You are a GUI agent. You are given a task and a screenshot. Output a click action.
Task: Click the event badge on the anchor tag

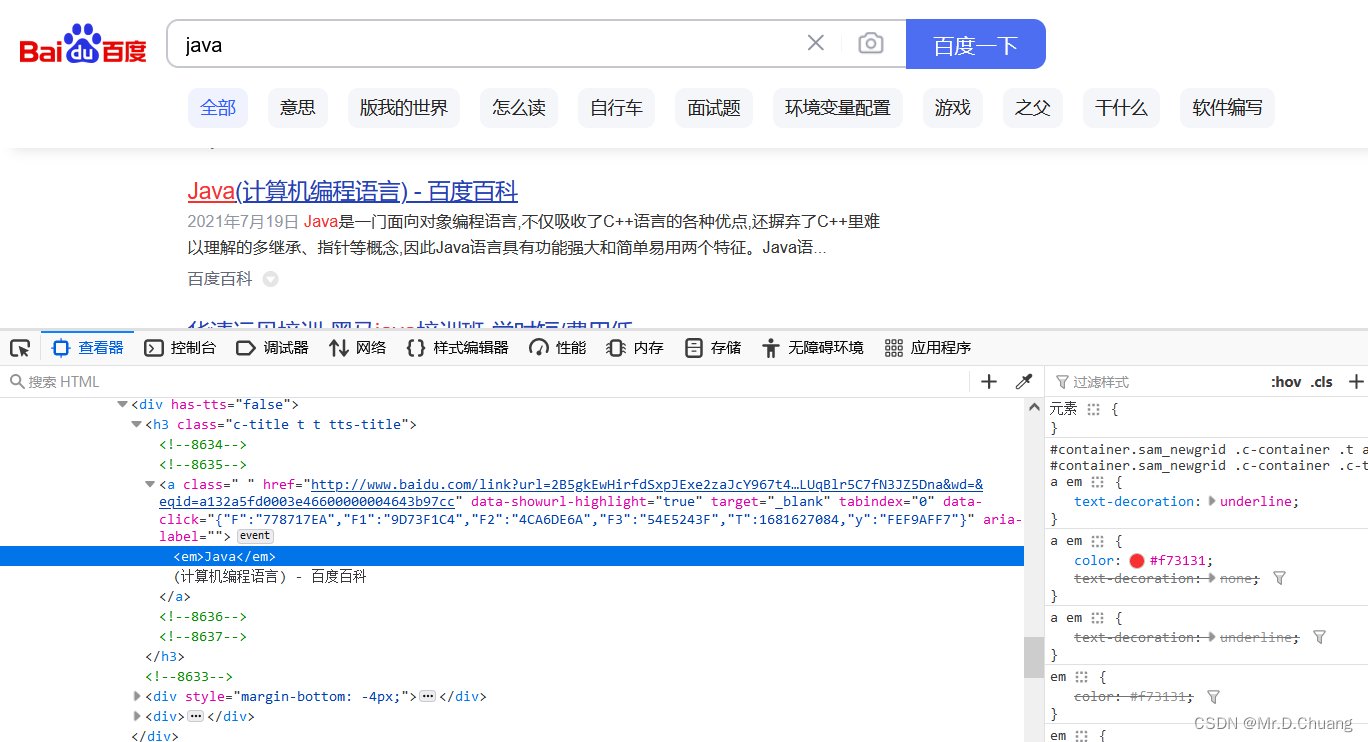(x=254, y=536)
